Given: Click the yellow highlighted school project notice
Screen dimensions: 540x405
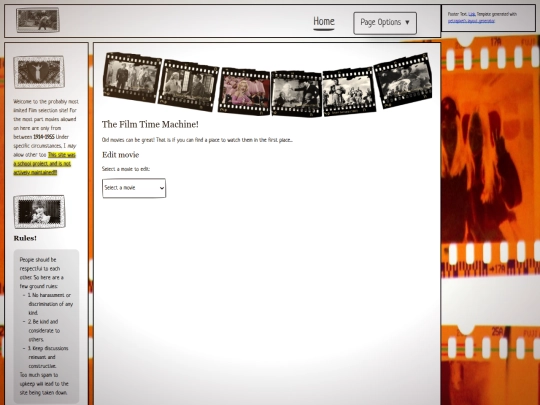Looking at the screenshot, I should point(44,164).
